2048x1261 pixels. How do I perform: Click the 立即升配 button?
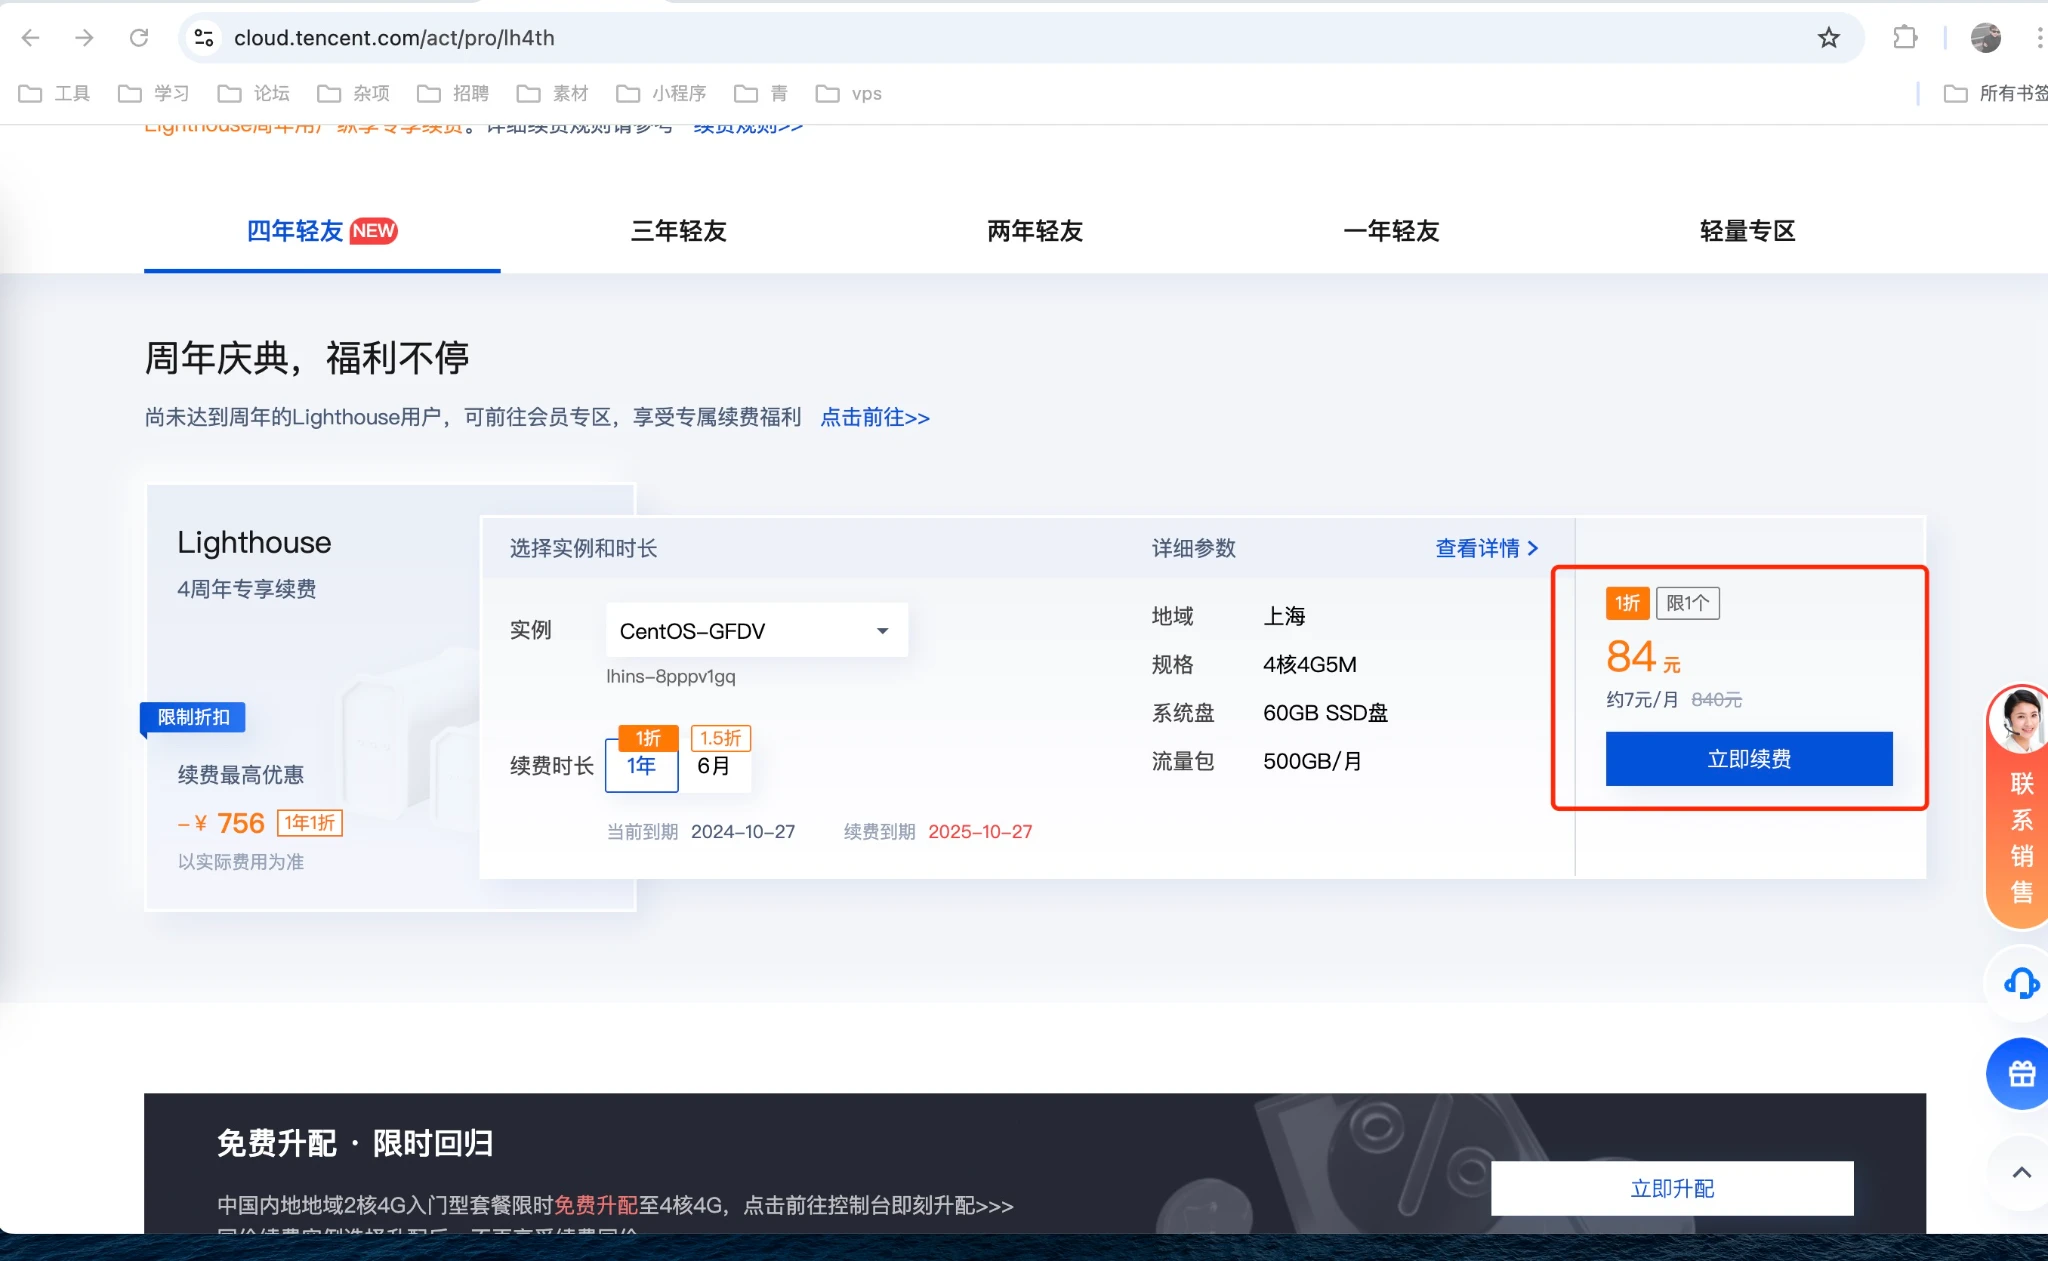point(1671,1188)
